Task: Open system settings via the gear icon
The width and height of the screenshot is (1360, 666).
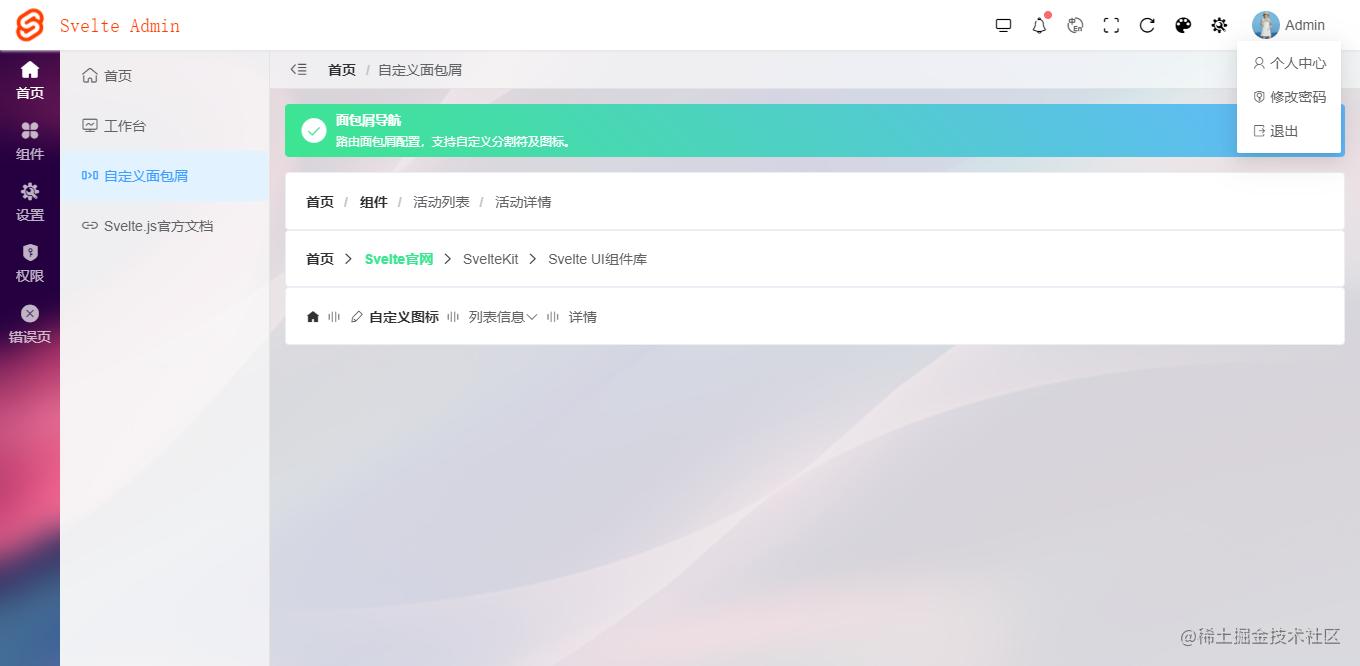Action: tap(1219, 25)
